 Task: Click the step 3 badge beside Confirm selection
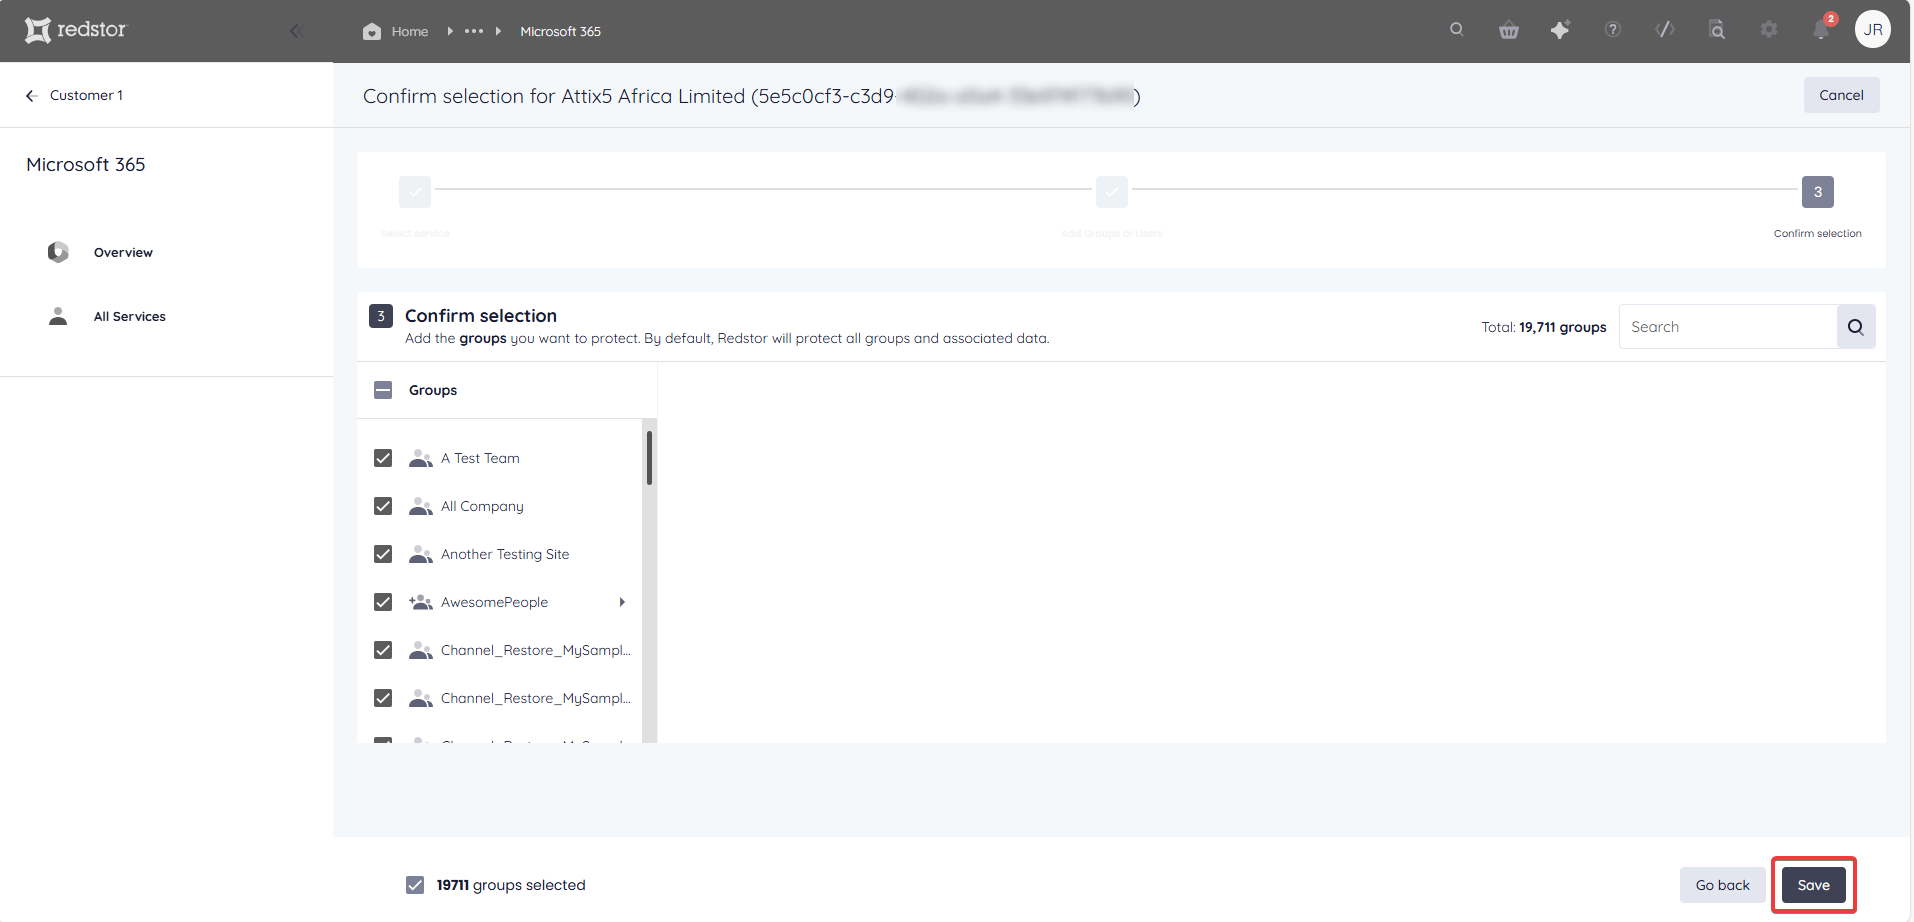[x=381, y=316]
